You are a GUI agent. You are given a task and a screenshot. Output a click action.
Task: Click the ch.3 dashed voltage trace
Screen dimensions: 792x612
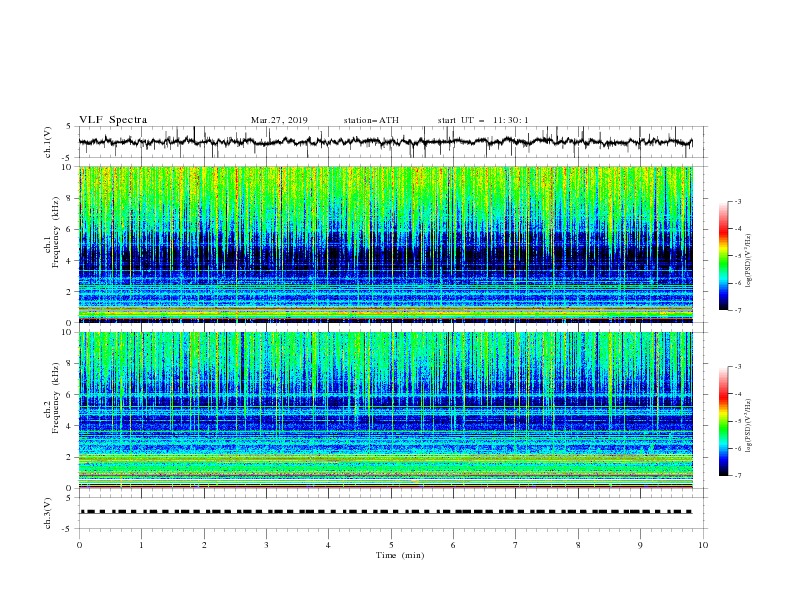point(386,512)
